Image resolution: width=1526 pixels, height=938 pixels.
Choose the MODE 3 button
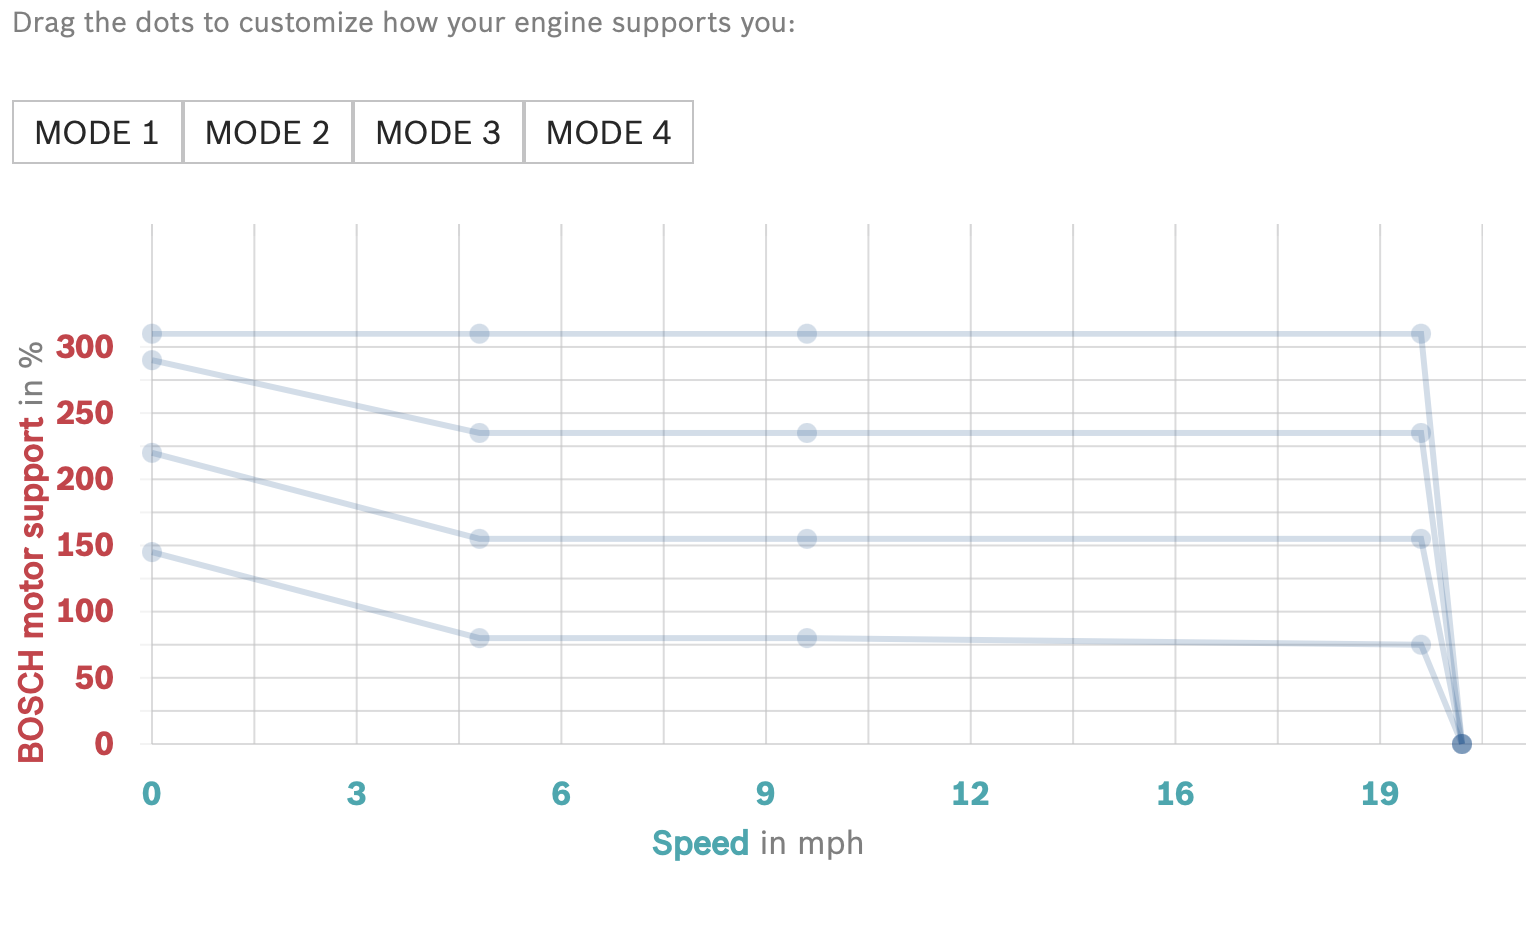438,132
